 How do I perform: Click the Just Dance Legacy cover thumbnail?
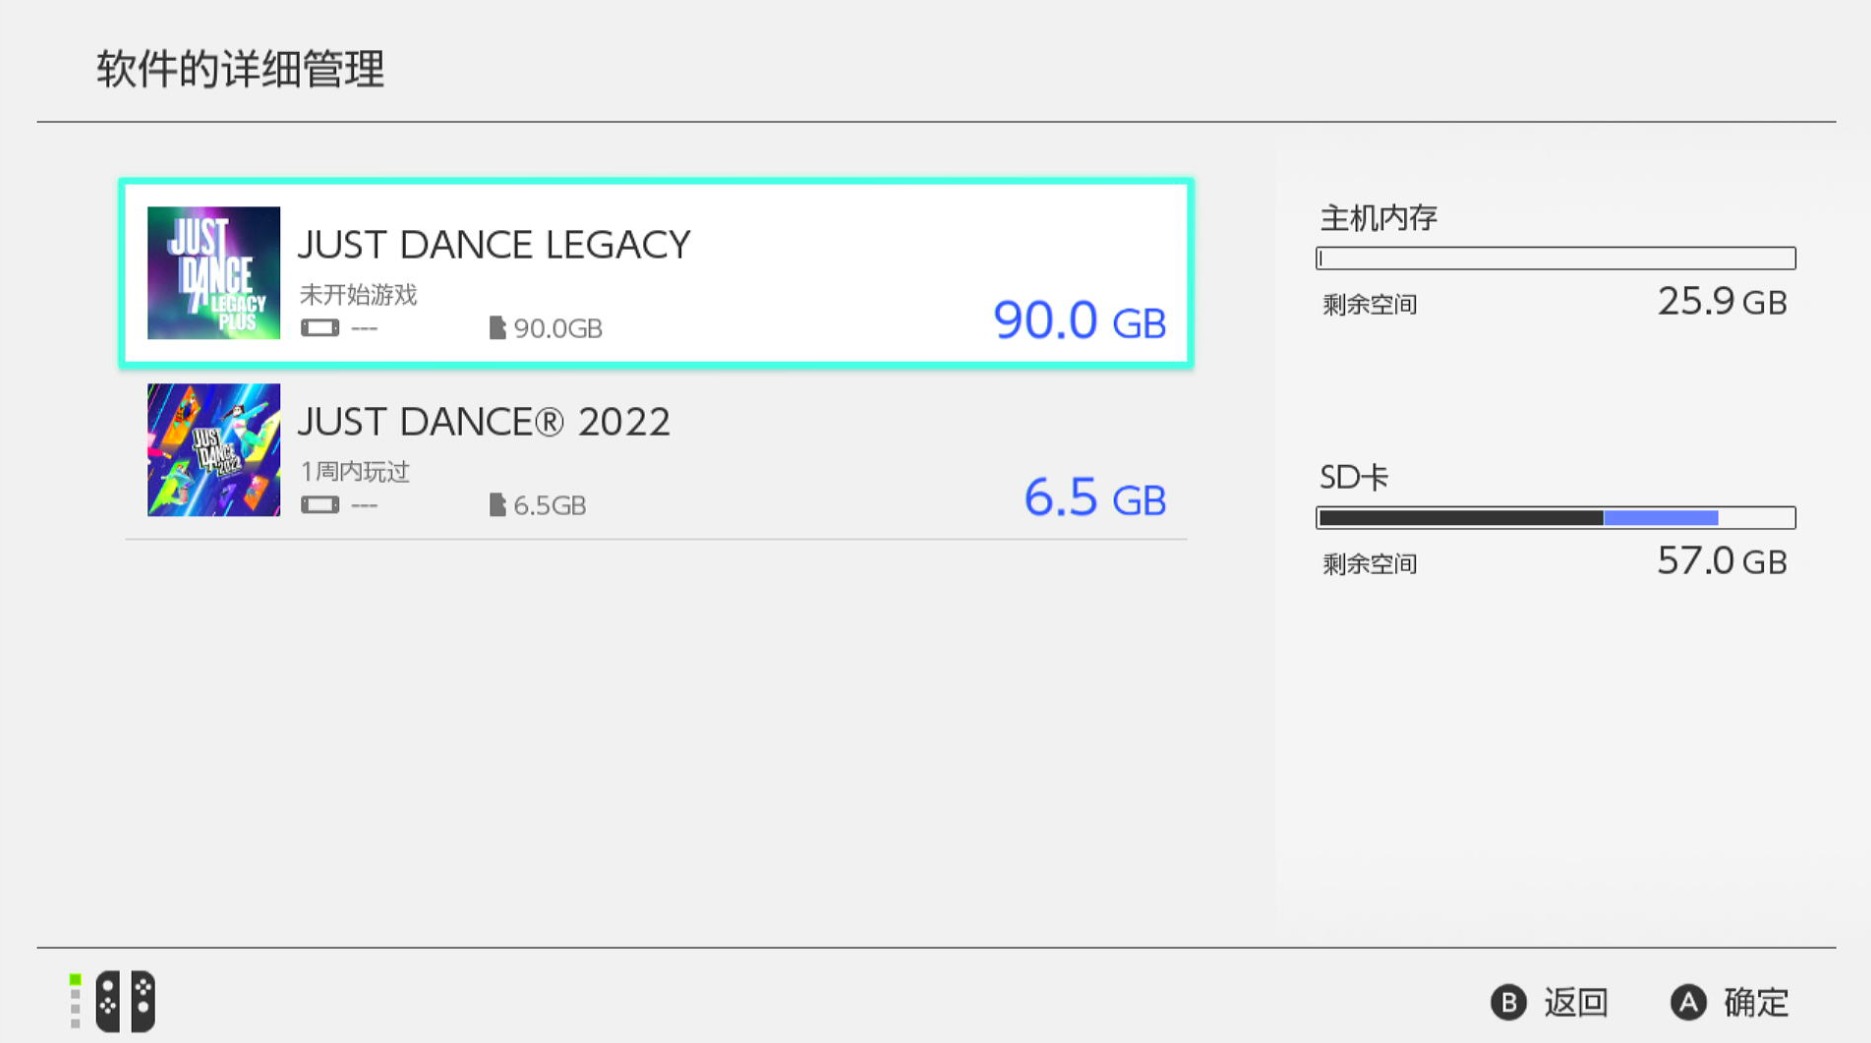213,272
